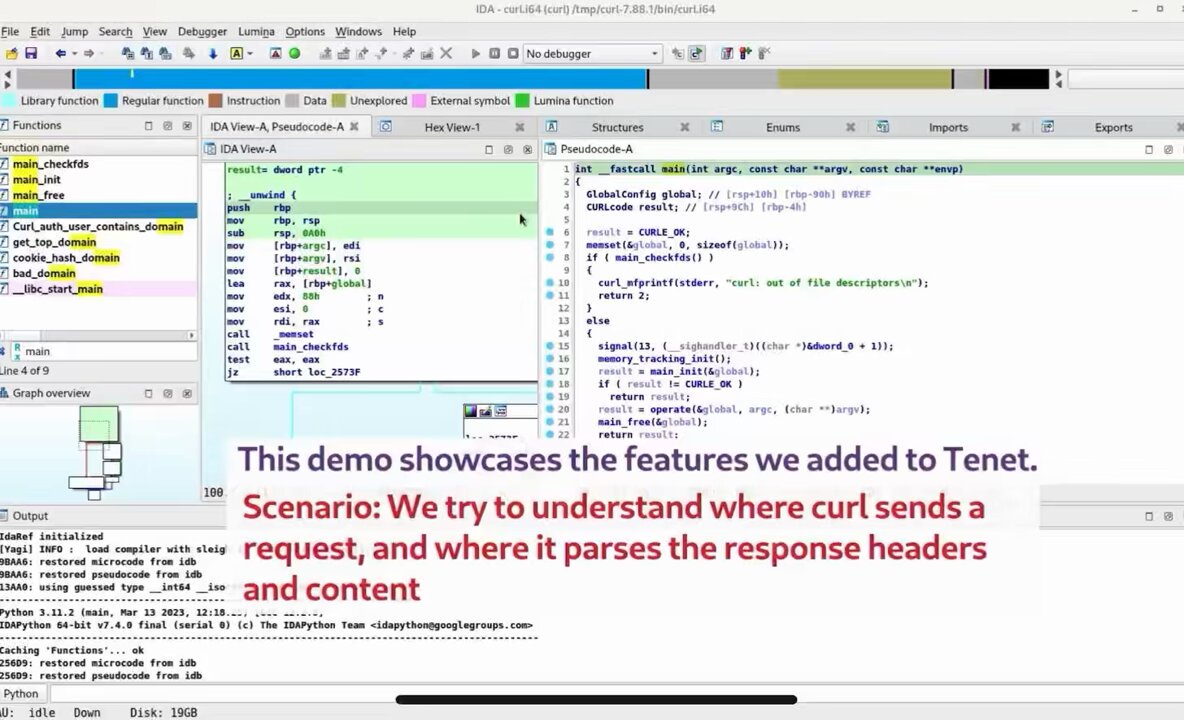Close the Hex View-1 tab
Screen dimensions: 1184x720
pos(520,127)
